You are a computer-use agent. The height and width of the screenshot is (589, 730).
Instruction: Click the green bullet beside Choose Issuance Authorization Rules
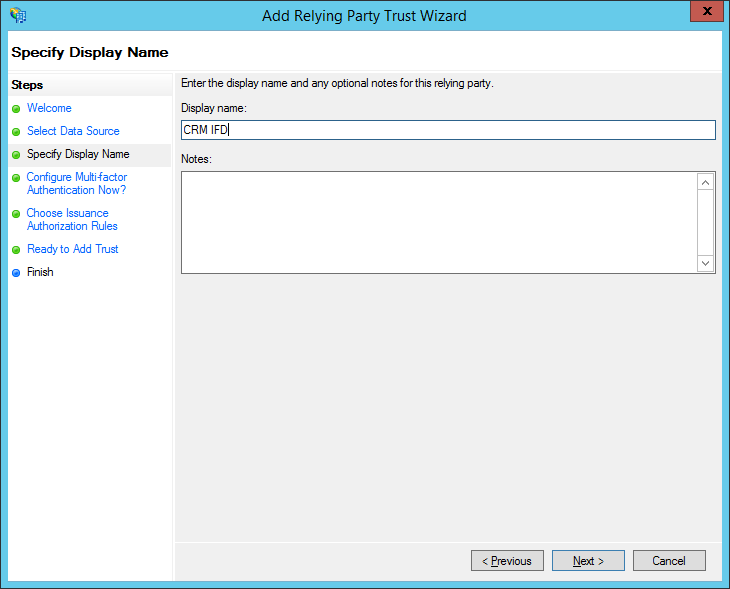(x=16, y=214)
